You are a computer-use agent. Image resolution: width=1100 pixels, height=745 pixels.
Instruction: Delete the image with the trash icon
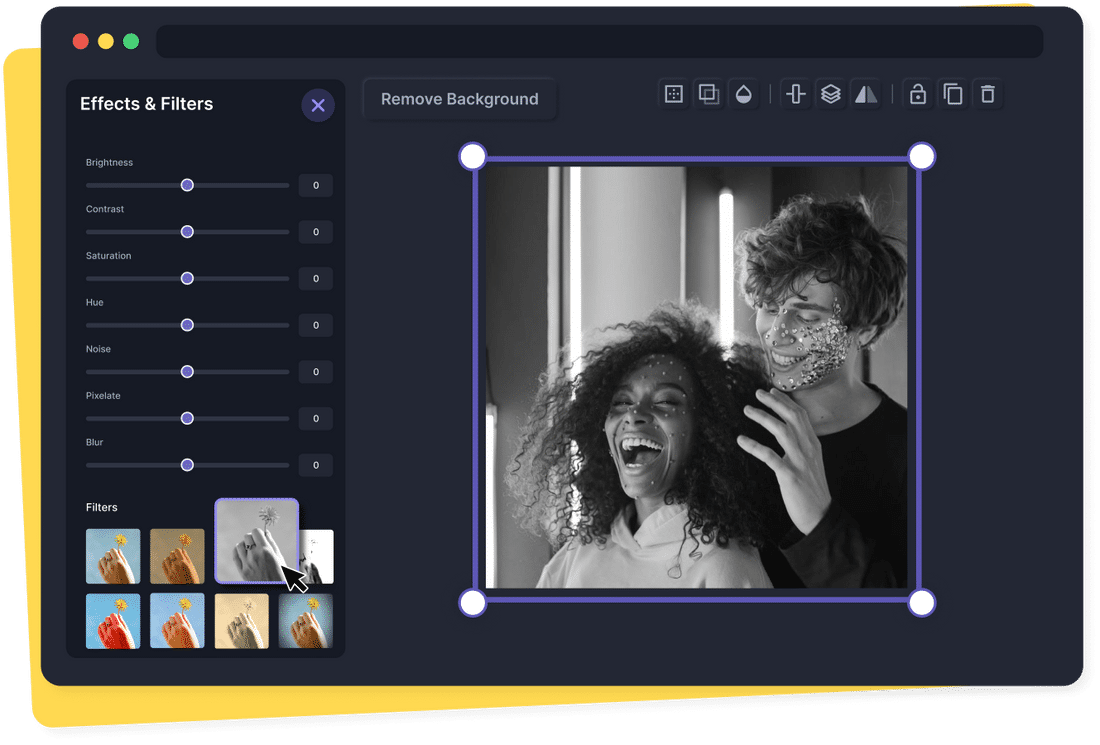pyautogui.click(x=988, y=93)
